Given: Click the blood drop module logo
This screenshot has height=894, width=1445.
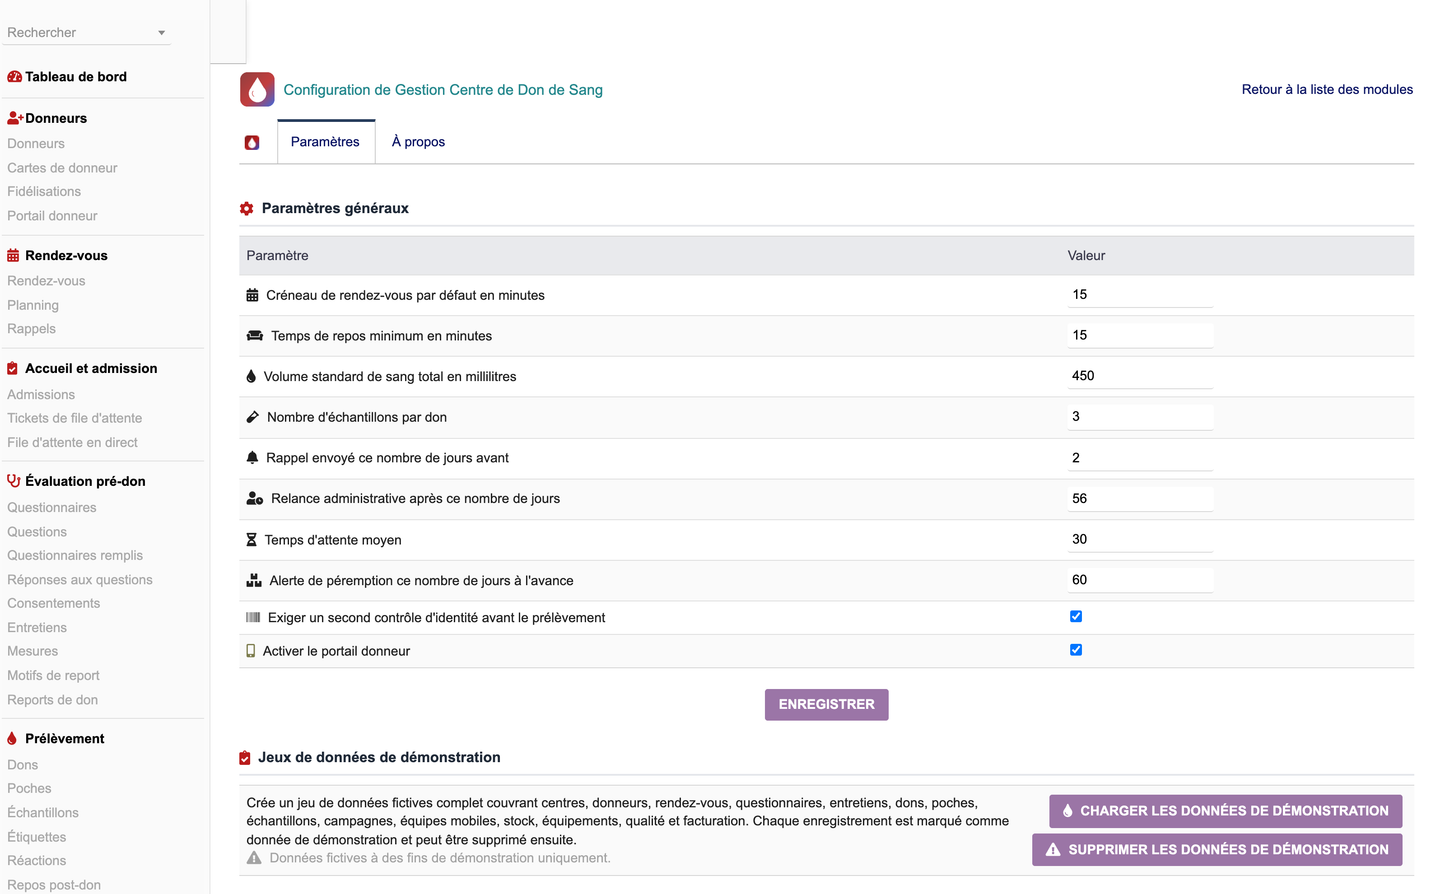Looking at the screenshot, I should [257, 89].
